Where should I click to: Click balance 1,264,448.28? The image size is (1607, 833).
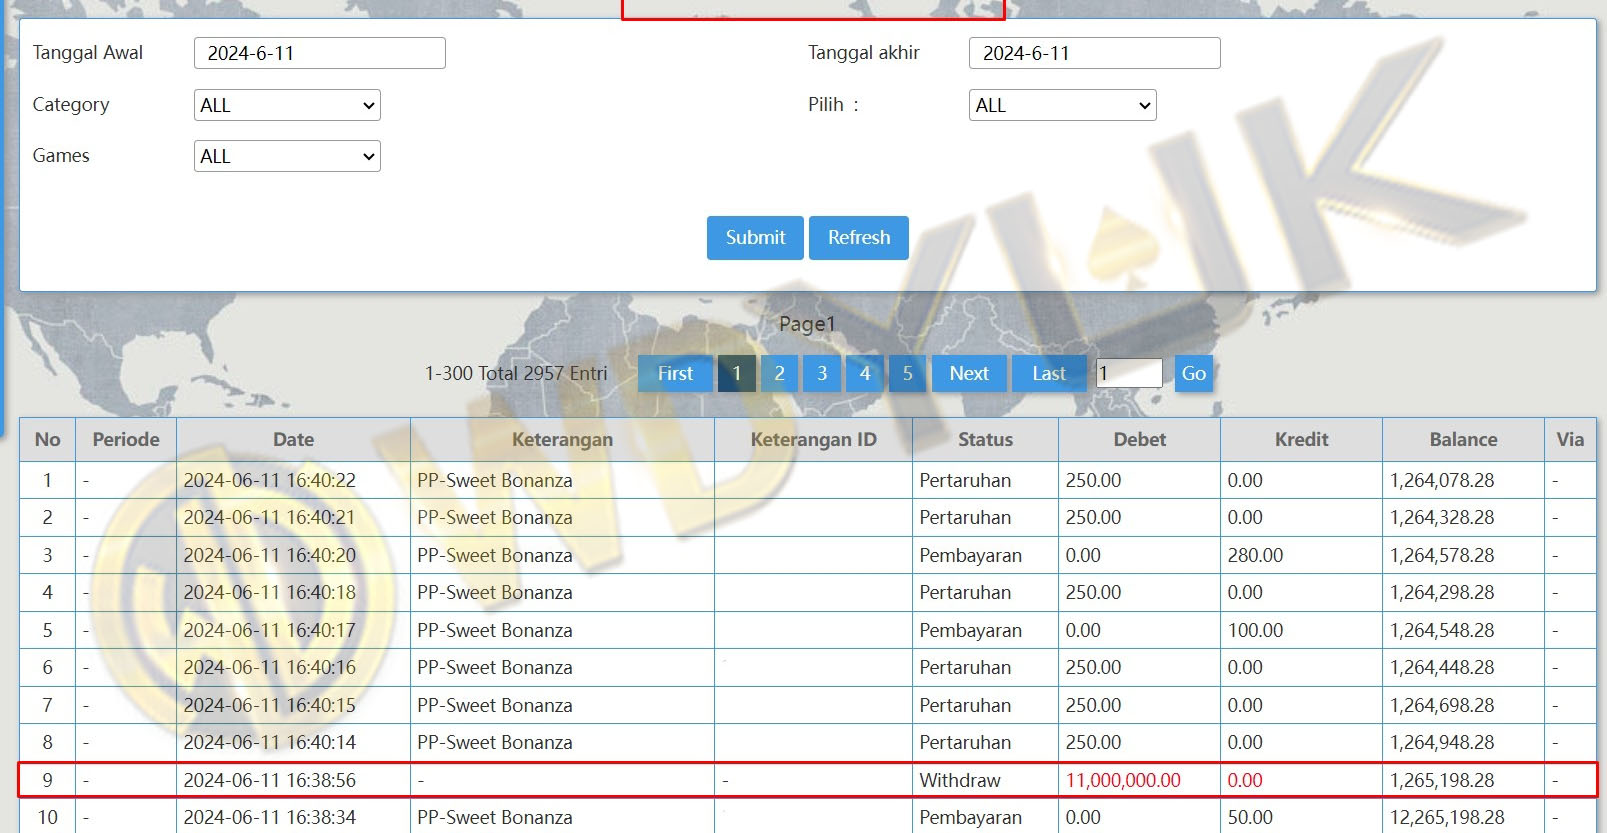(1442, 667)
